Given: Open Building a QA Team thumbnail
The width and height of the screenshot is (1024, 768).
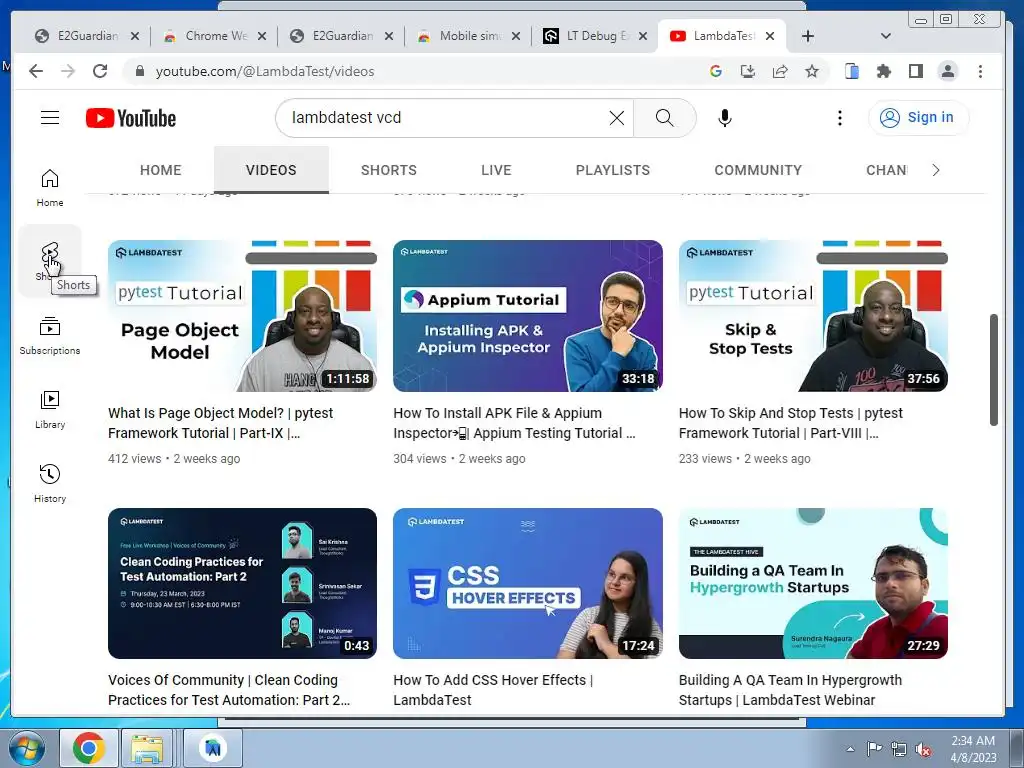Looking at the screenshot, I should click(813, 583).
